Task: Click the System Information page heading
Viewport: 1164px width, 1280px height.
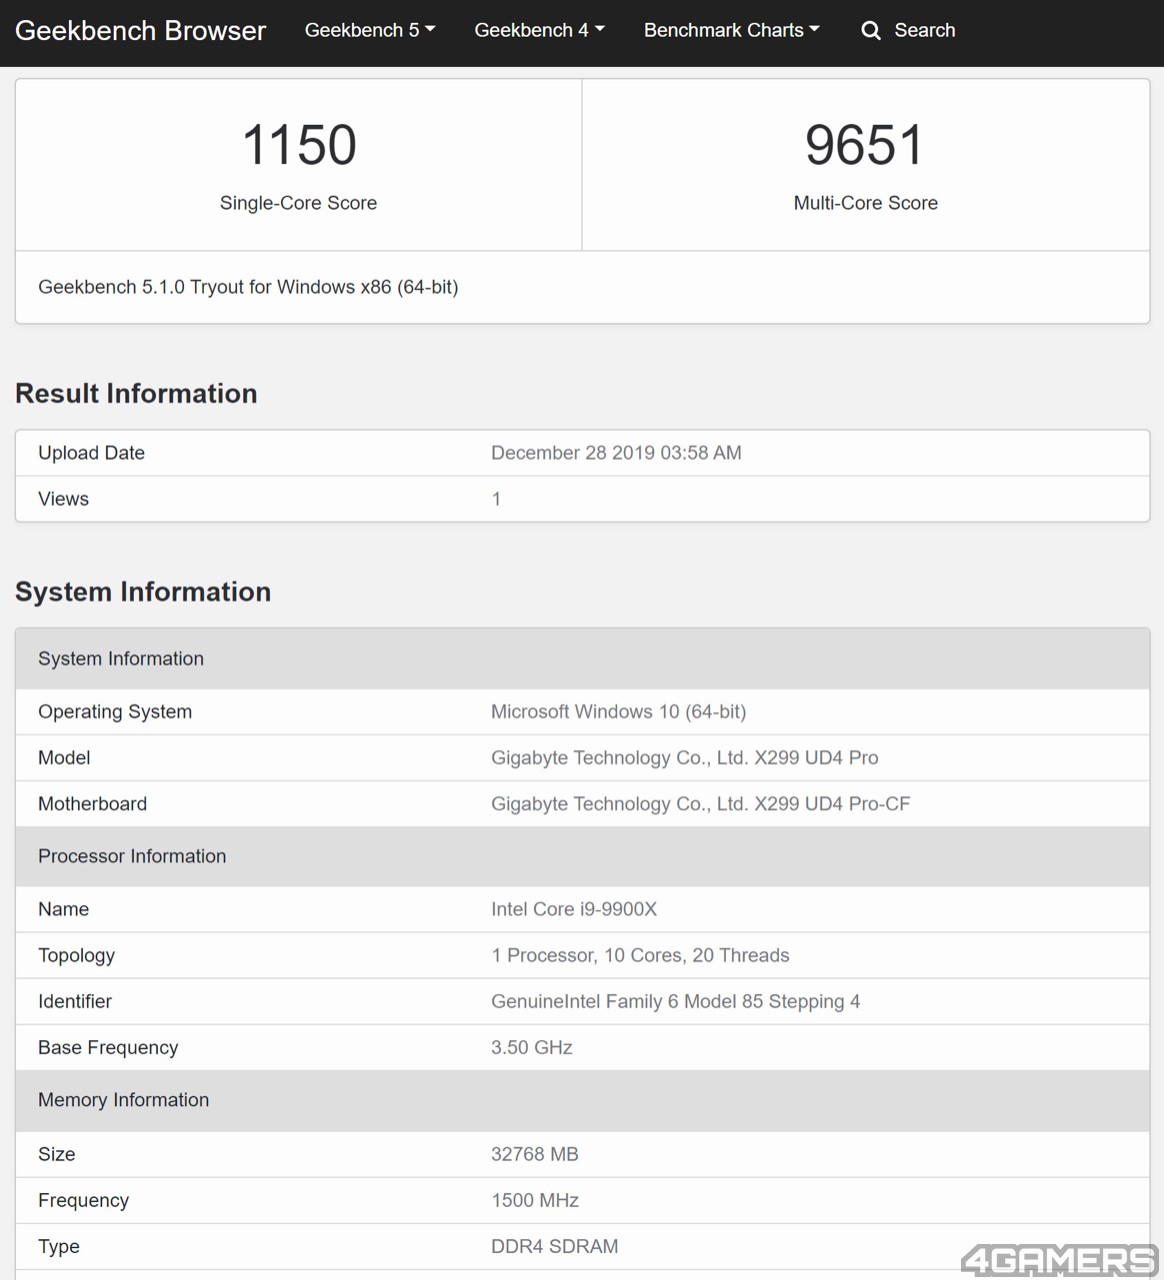Action: [x=143, y=592]
